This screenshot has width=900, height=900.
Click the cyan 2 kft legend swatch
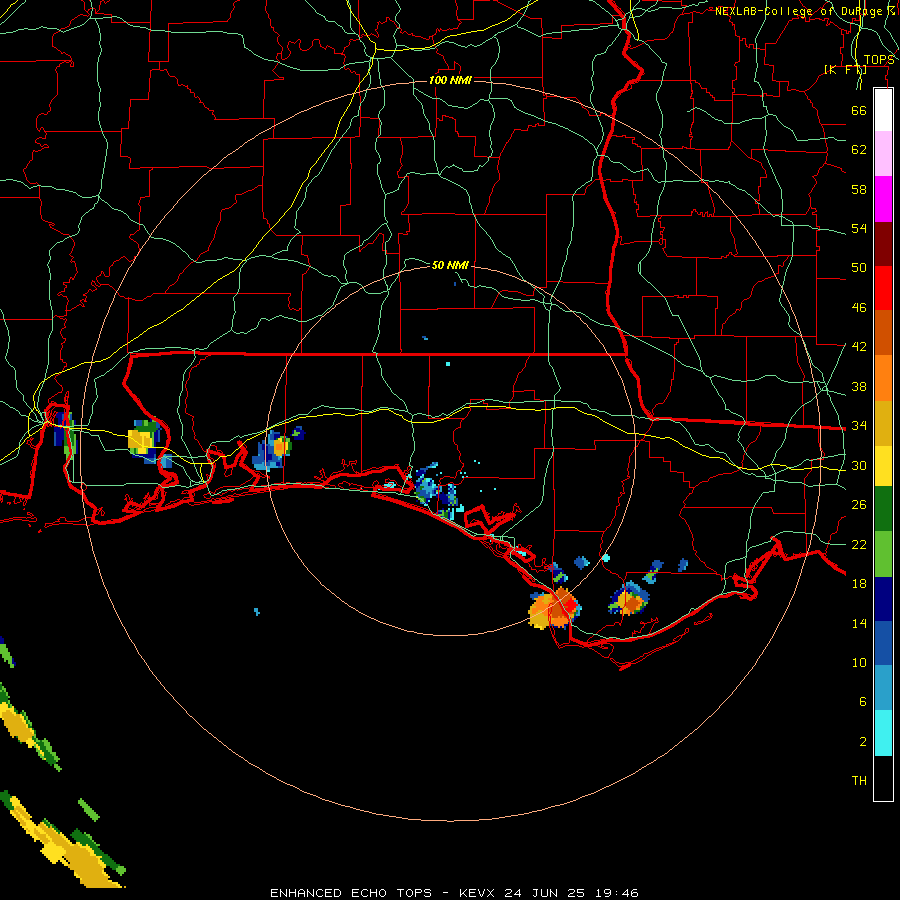(883, 733)
